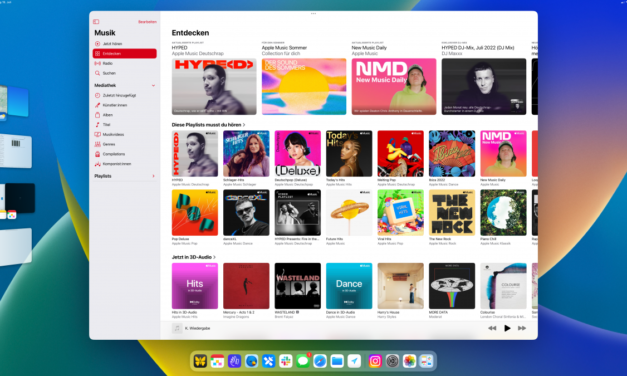Open the WASTELAND album tile
Screen dimensions: 627x376
click(x=298, y=286)
